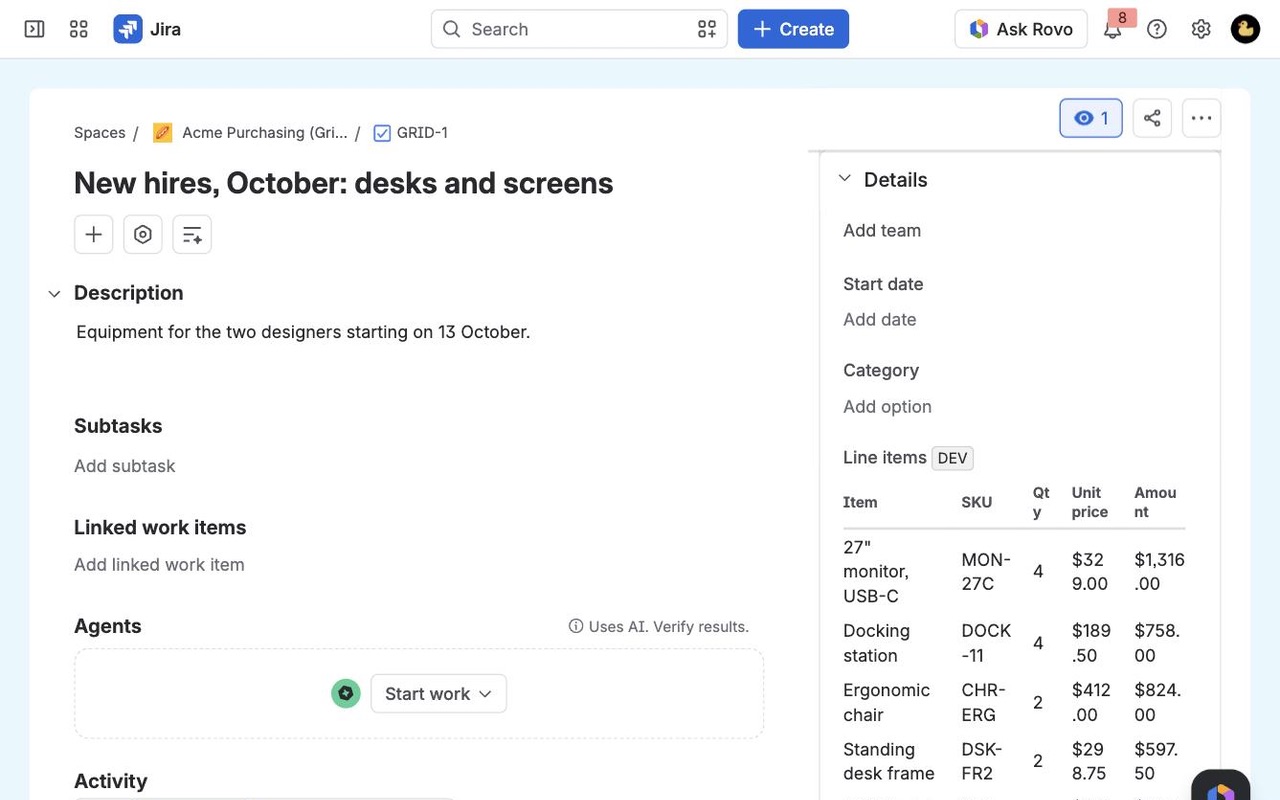1280x800 pixels.
Task: Select a Category via Add option
Action: [x=887, y=406]
